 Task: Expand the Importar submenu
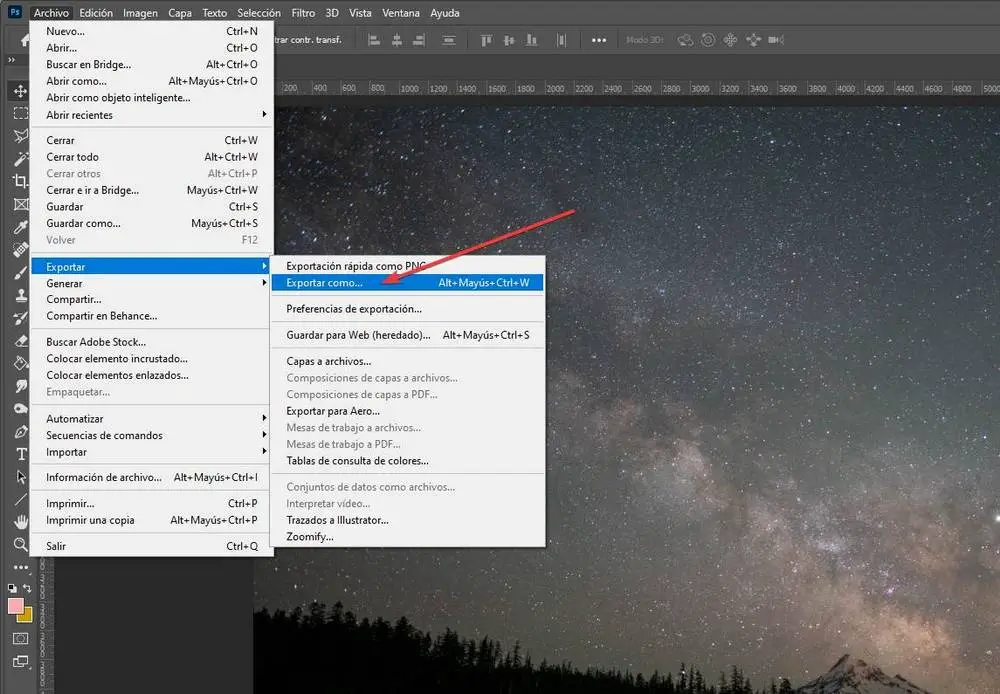pos(152,452)
